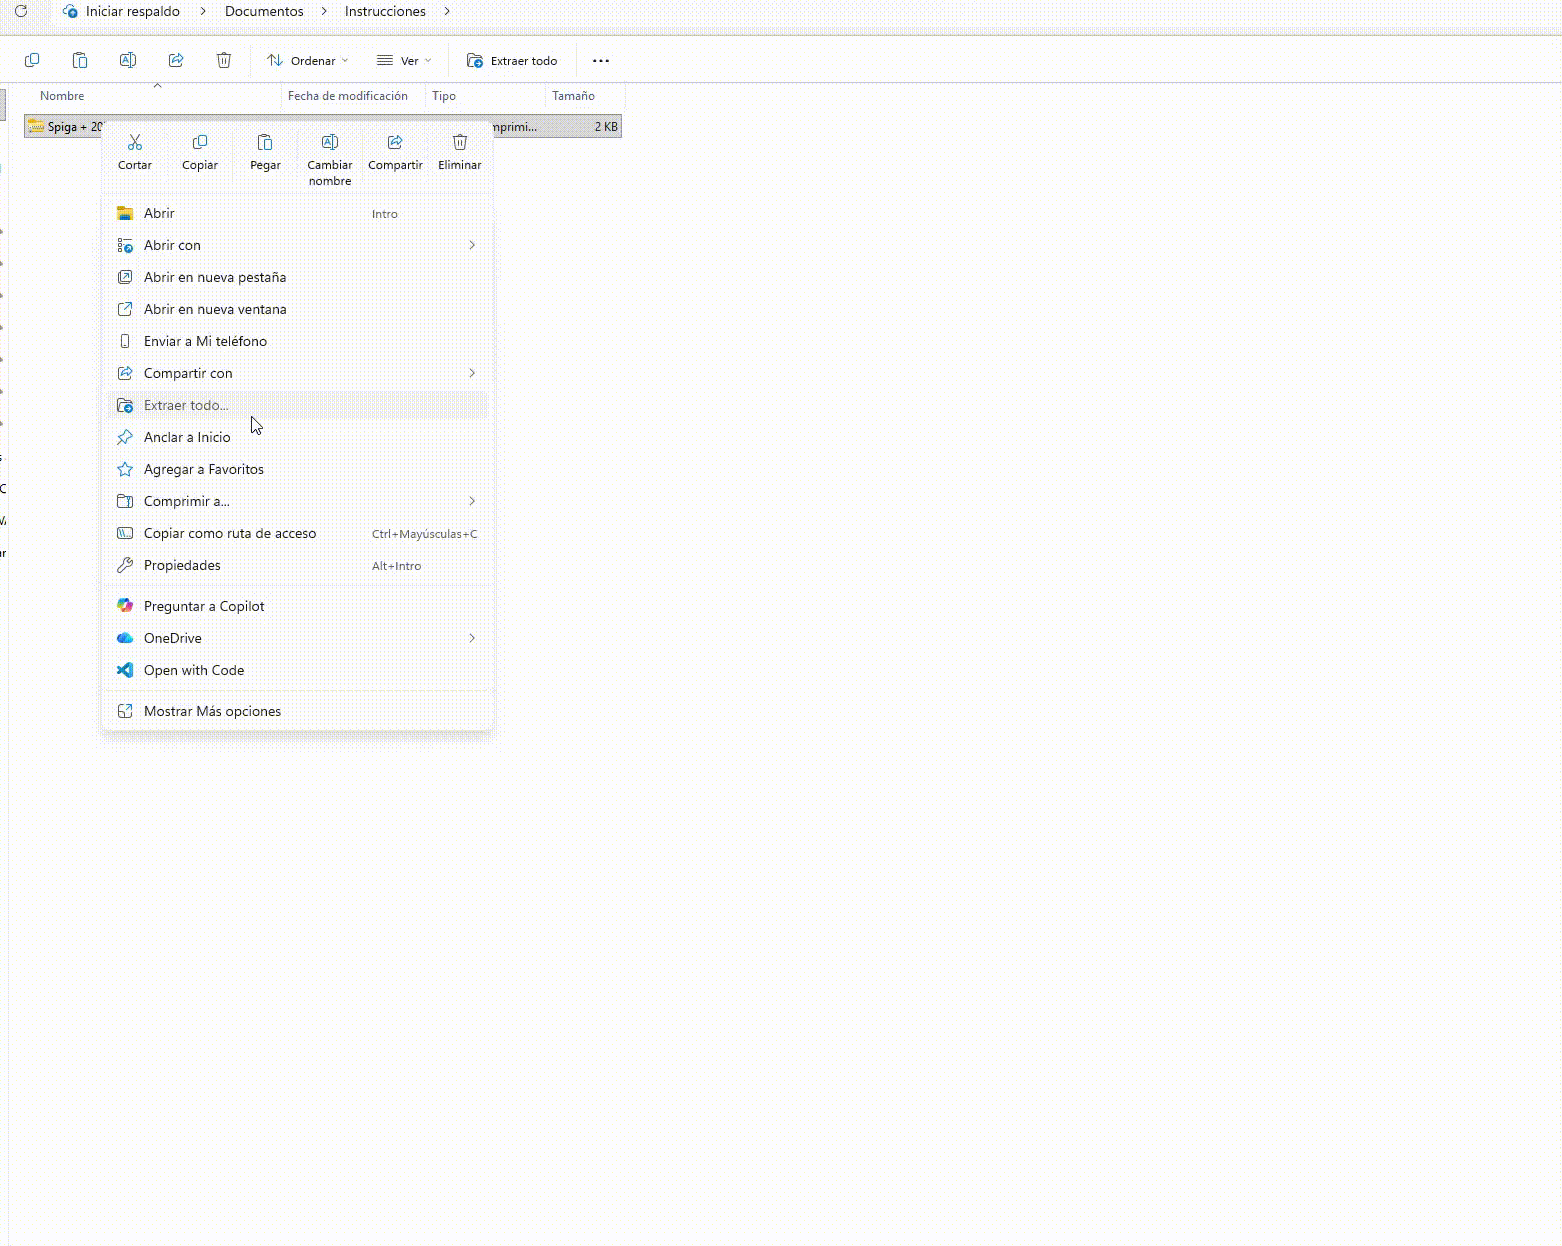Click Eliminar trash icon in context menu
The height and width of the screenshot is (1246, 1562).
click(x=460, y=143)
